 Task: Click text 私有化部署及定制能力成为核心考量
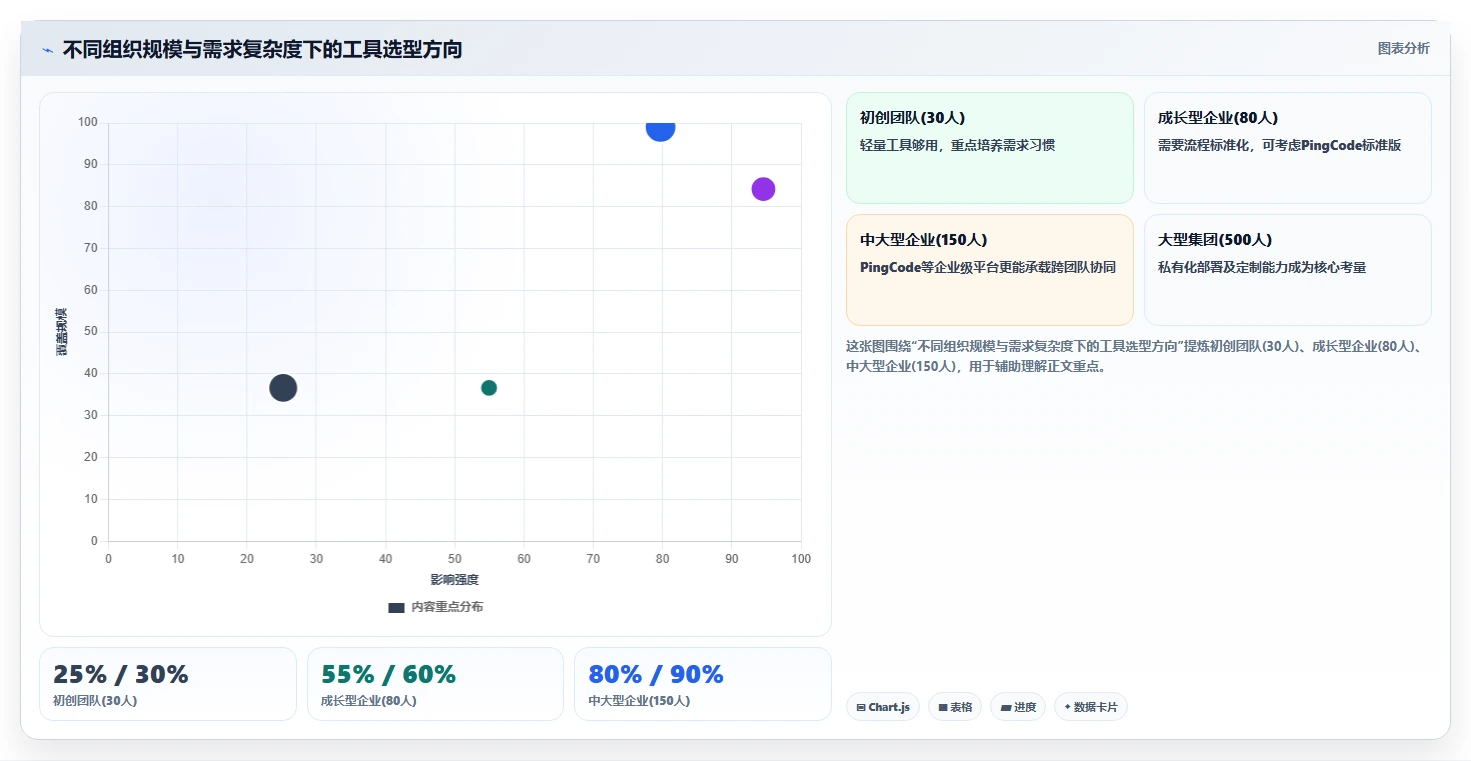tap(1262, 267)
